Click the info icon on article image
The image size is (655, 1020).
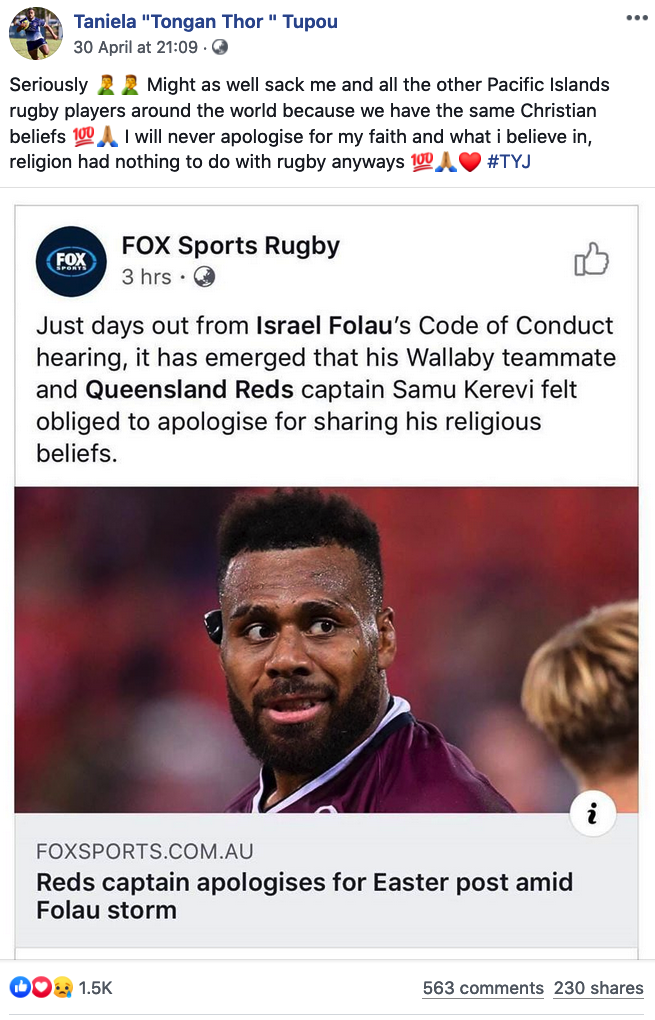tap(591, 815)
